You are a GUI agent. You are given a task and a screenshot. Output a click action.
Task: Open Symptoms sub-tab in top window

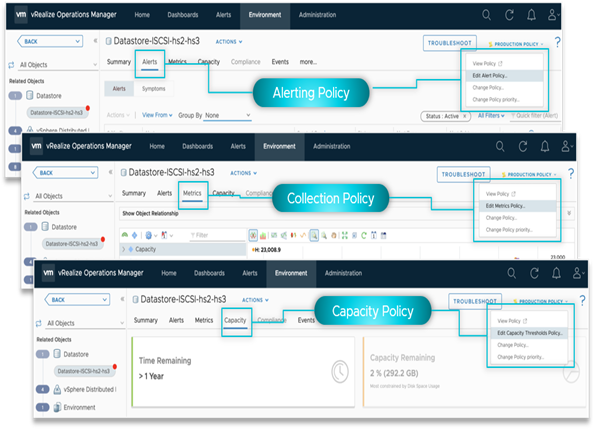coord(153,89)
